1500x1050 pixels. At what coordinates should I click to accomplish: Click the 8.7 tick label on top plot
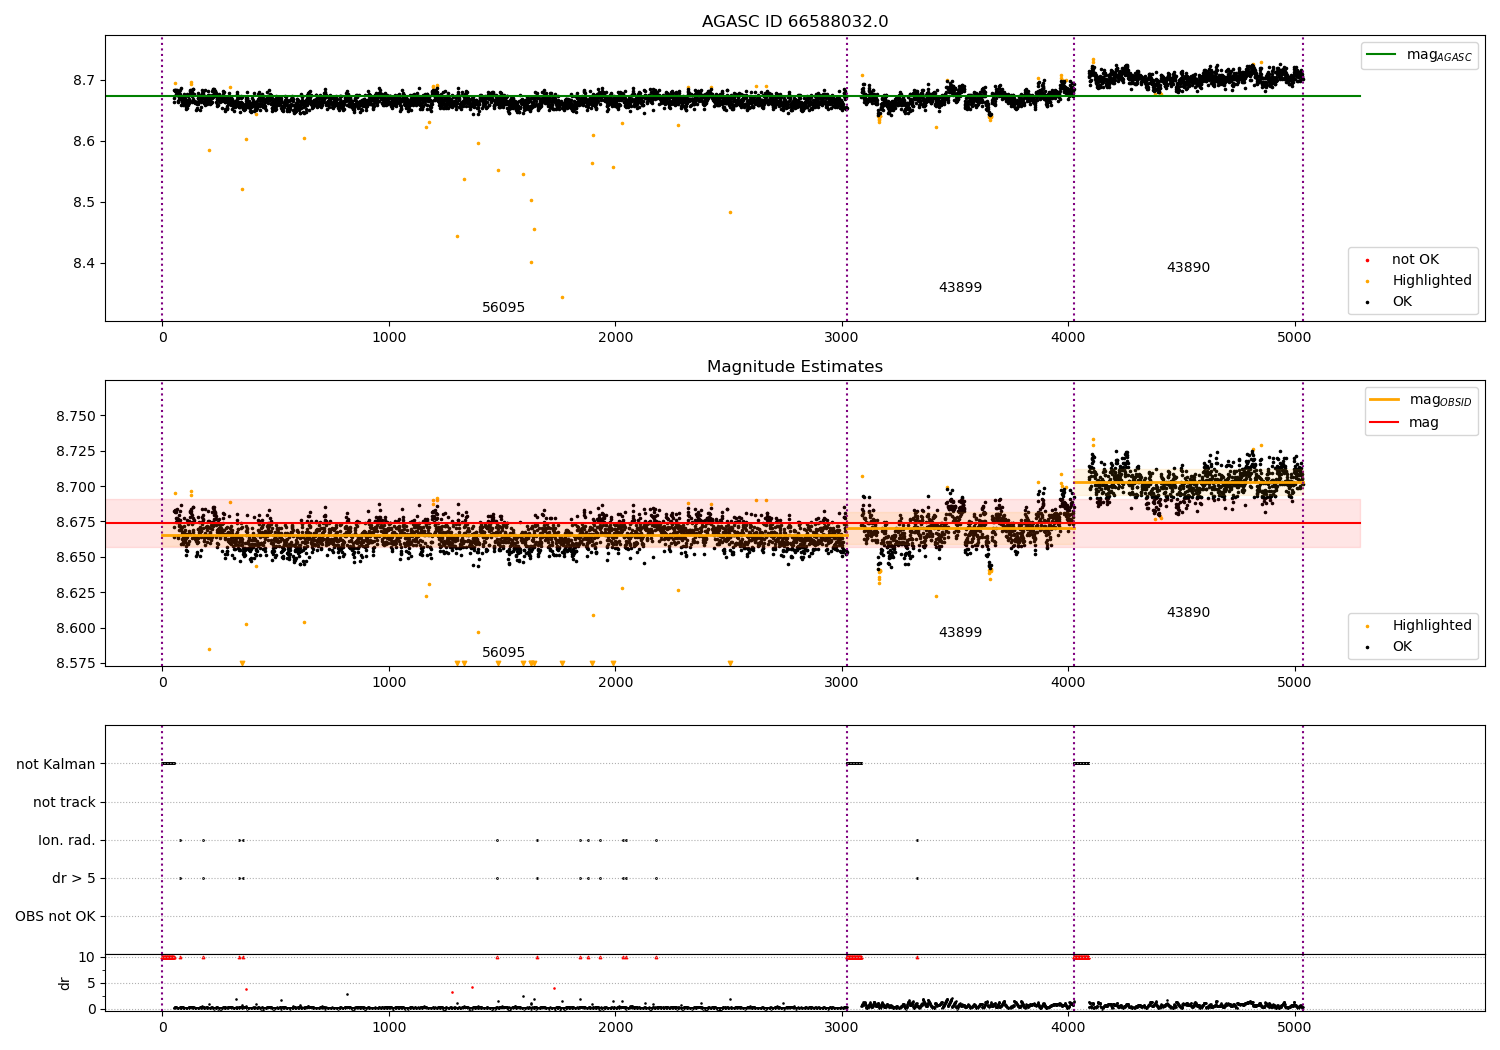click(86, 80)
